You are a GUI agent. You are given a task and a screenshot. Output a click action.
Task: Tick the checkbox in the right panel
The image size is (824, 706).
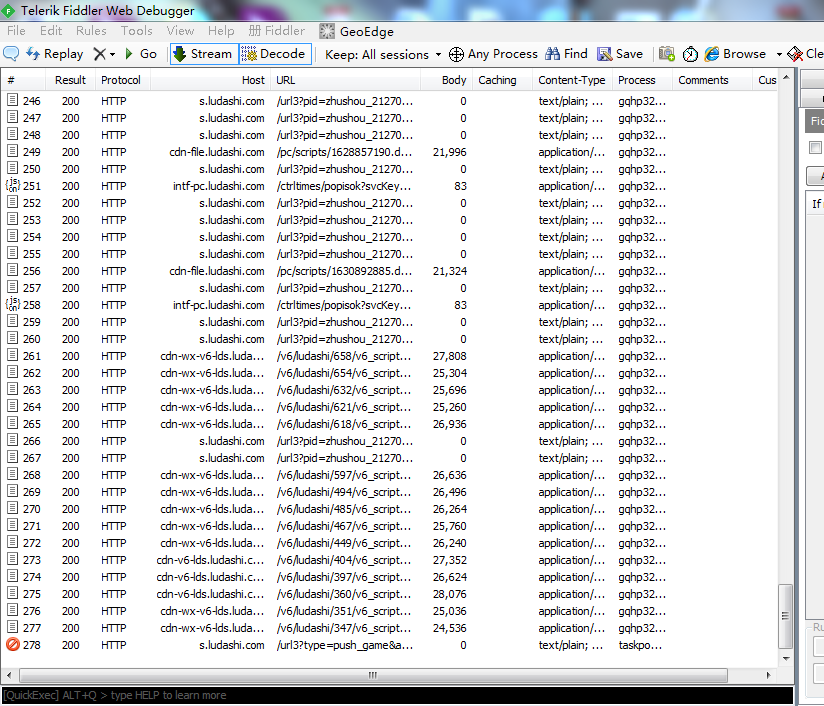815,148
